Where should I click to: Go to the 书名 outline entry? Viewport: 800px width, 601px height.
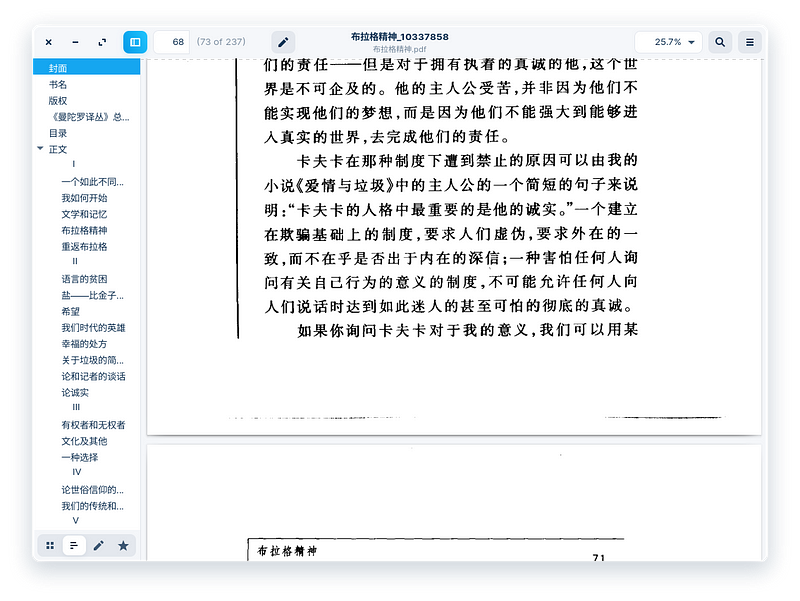(87, 84)
